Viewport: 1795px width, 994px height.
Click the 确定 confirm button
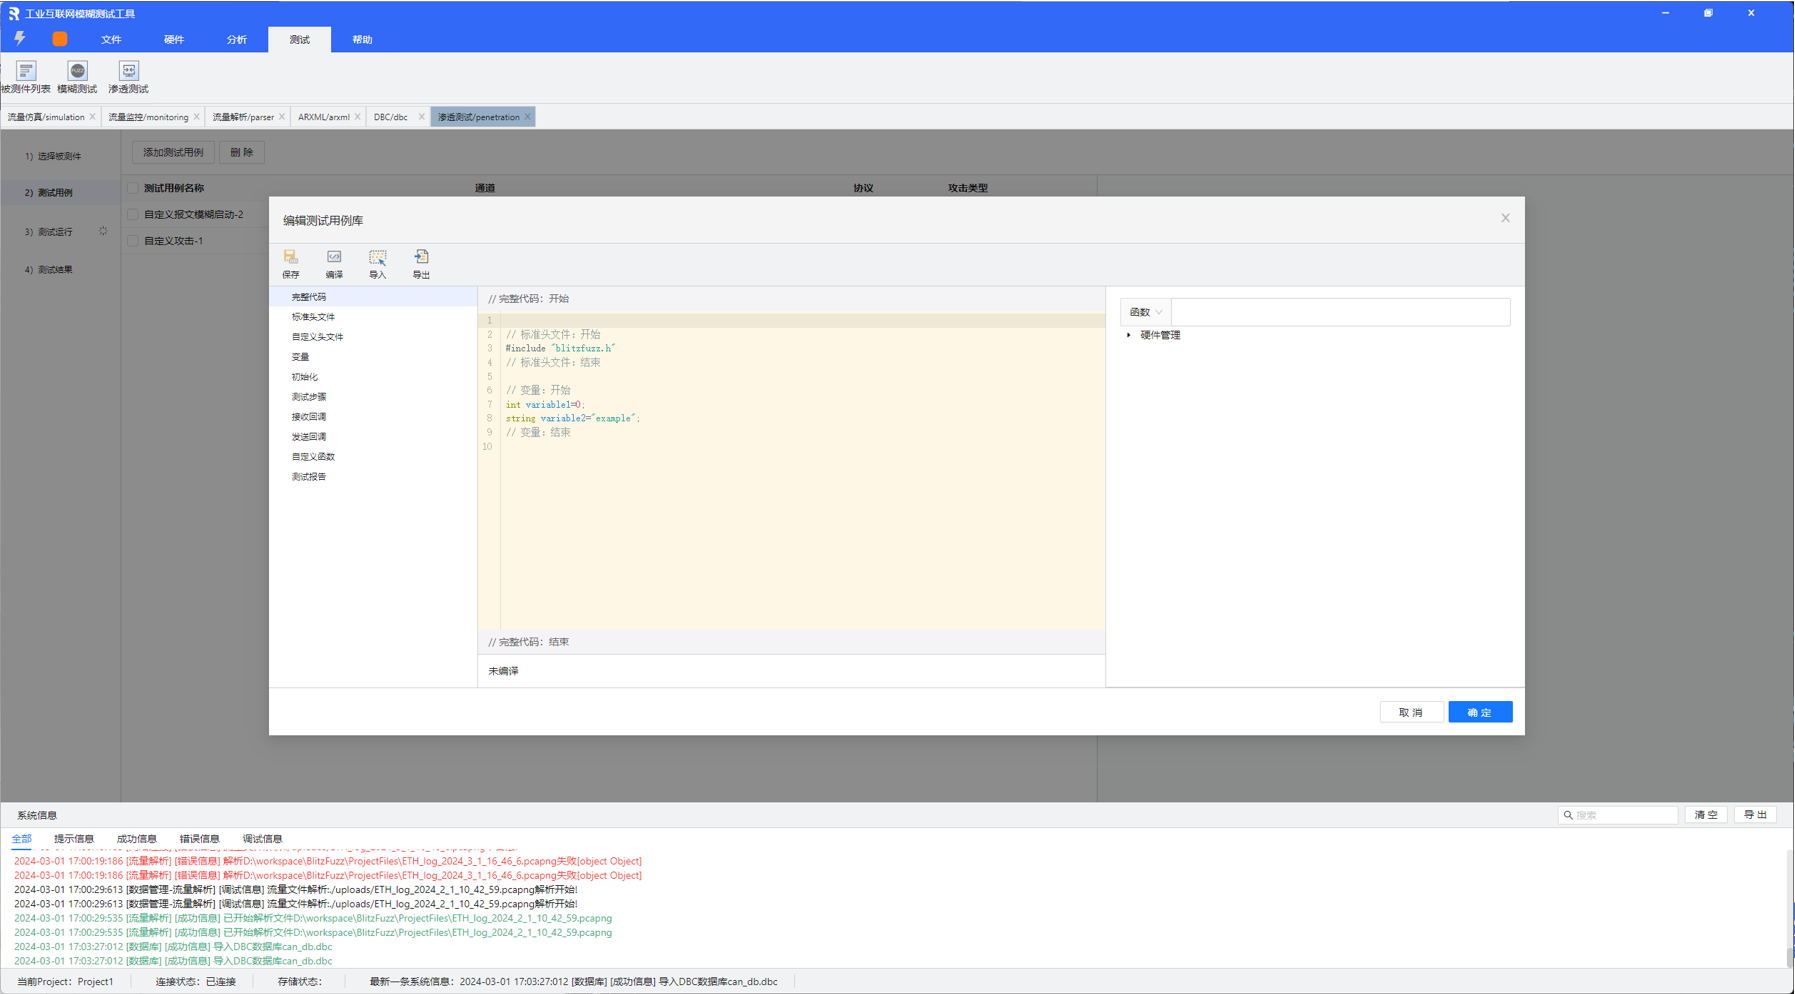pyautogui.click(x=1479, y=712)
